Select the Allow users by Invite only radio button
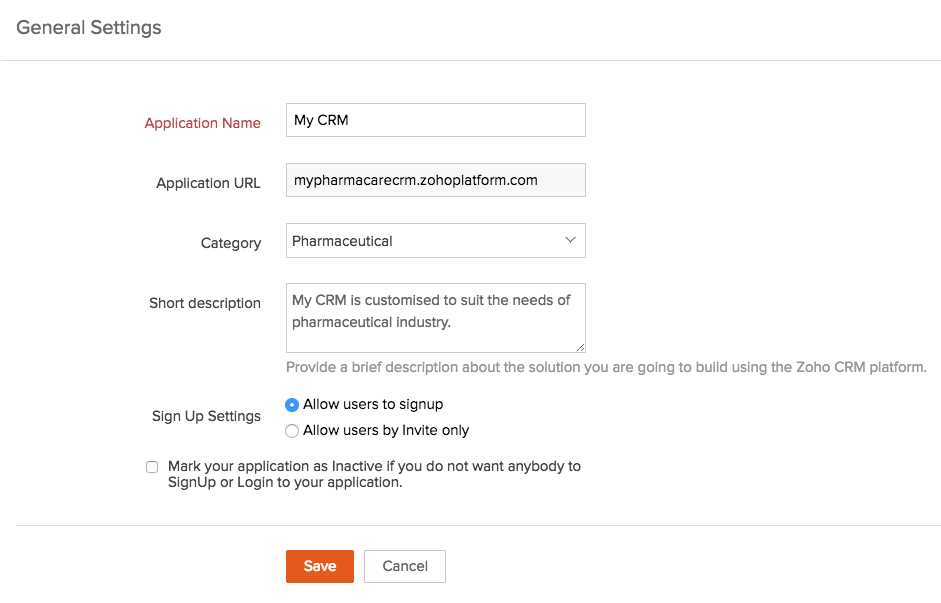The height and width of the screenshot is (603, 941). coord(292,431)
